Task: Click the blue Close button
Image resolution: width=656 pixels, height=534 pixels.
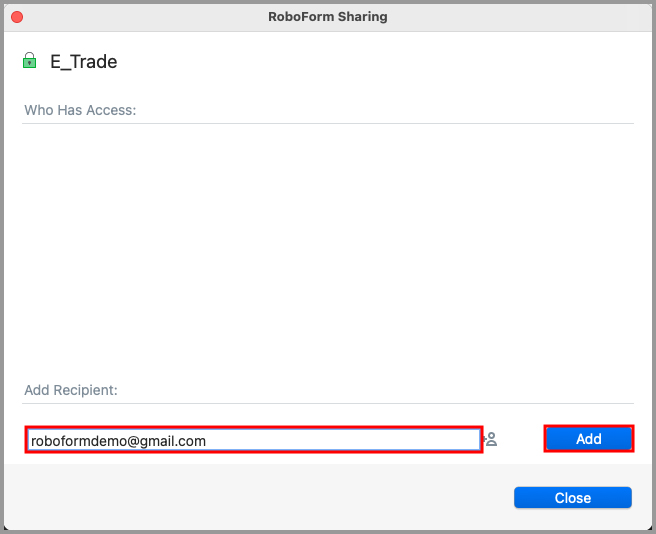Action: pyautogui.click(x=573, y=498)
